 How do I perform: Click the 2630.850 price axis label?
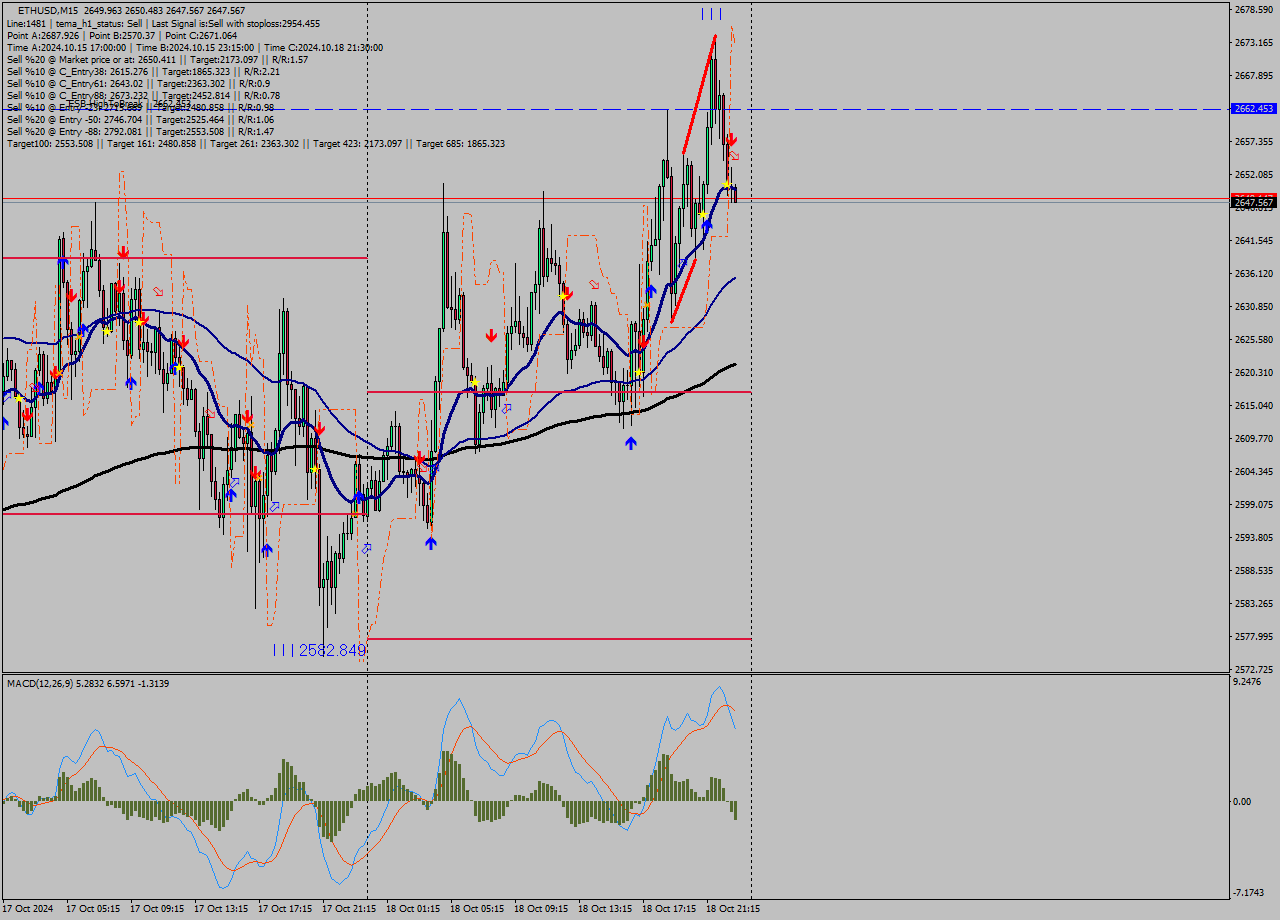tap(1254, 307)
